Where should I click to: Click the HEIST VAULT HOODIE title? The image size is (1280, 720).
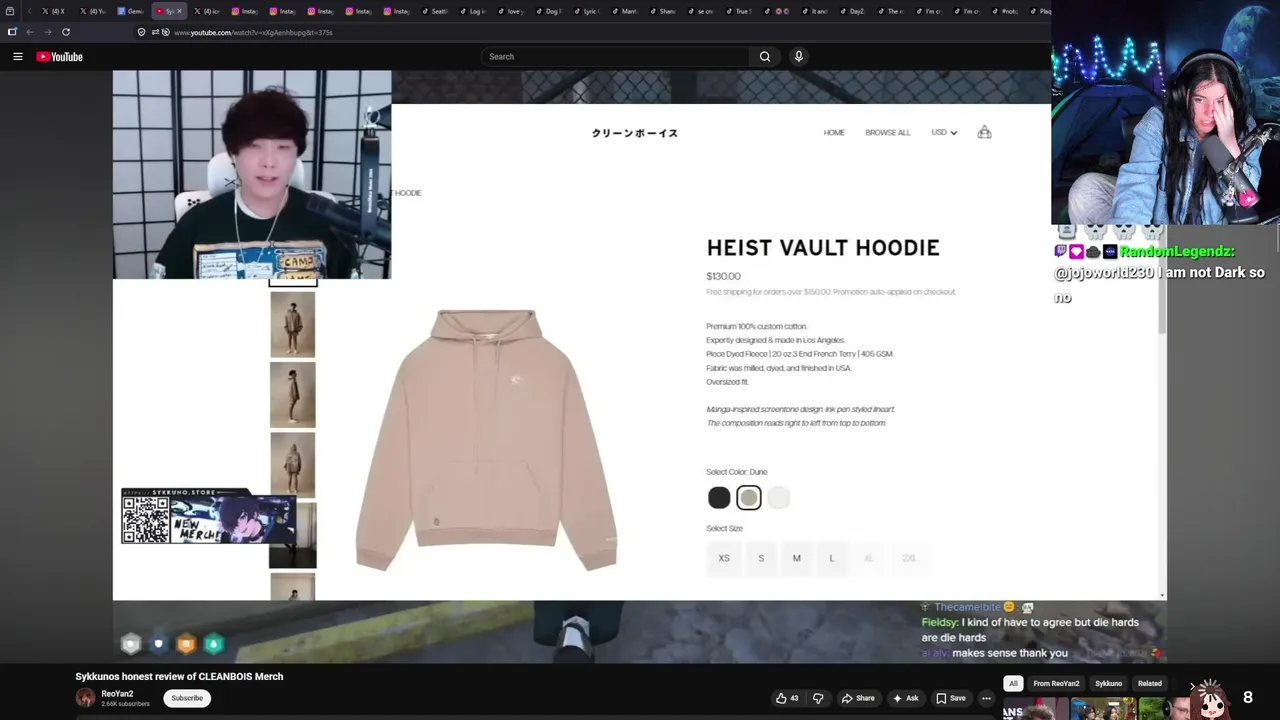tap(823, 248)
